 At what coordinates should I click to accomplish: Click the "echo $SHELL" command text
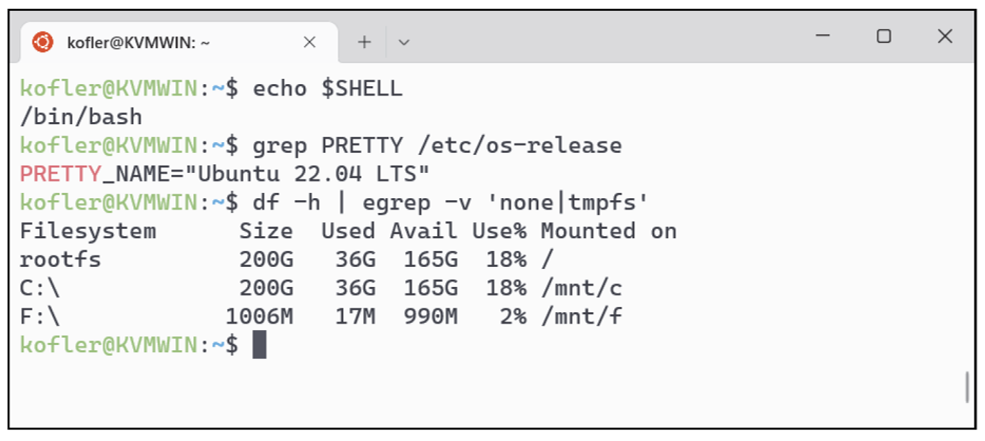click(328, 88)
